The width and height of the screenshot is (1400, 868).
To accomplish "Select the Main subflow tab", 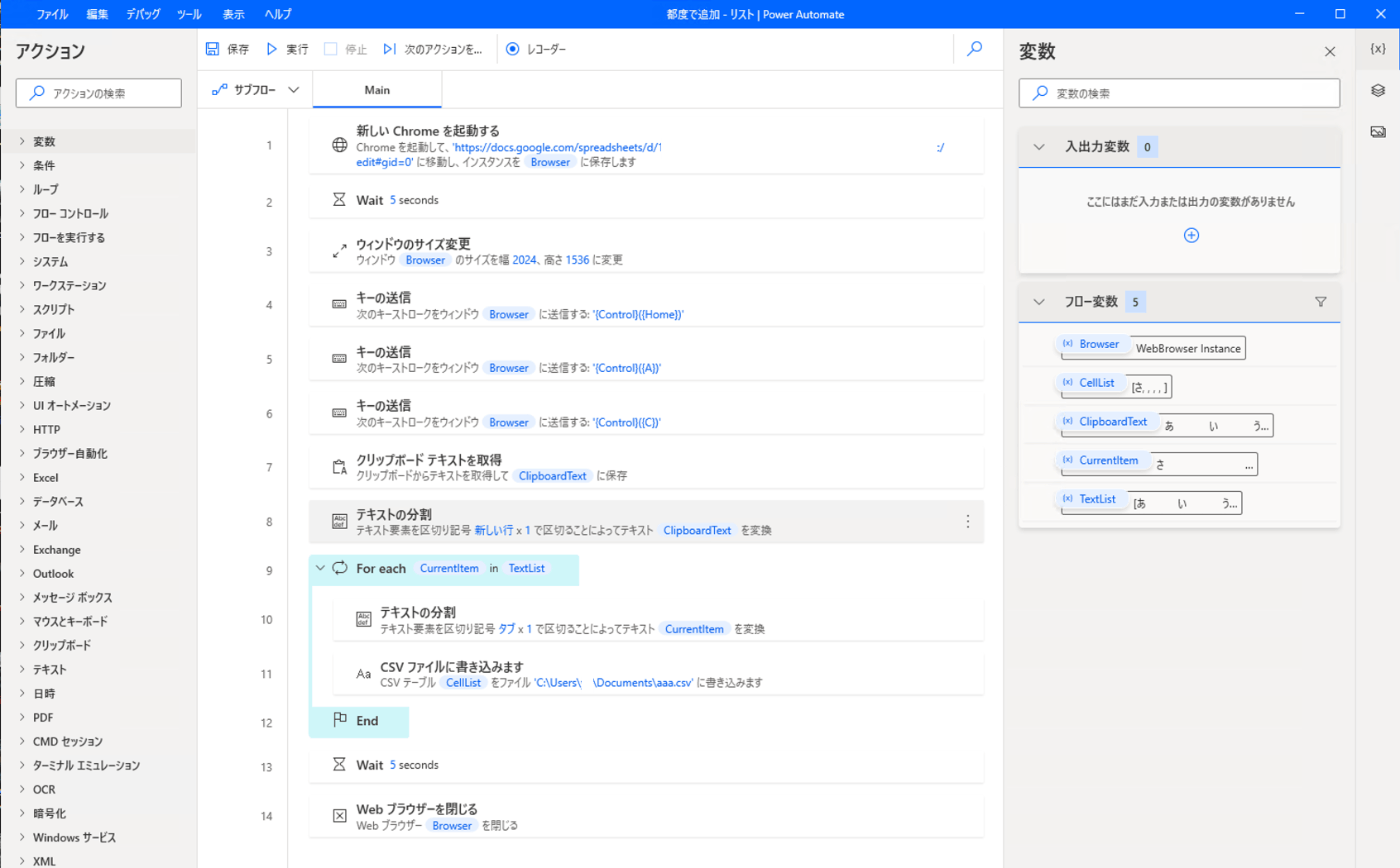I will click(377, 90).
